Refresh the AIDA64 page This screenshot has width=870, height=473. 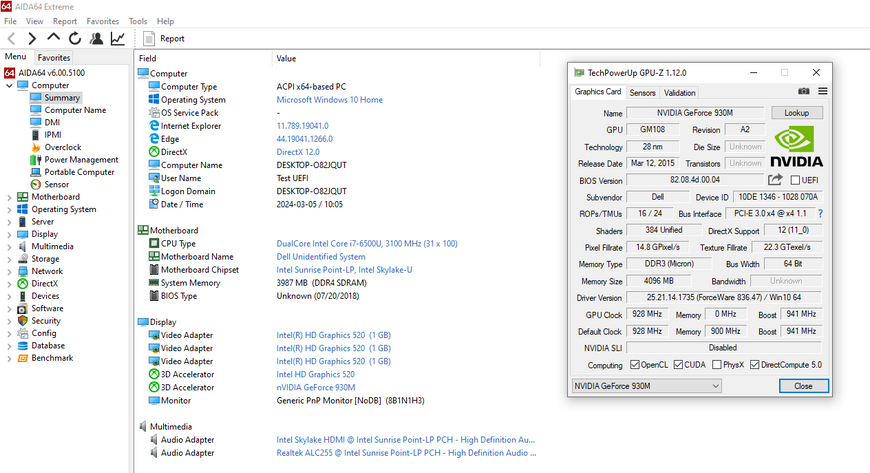pos(75,38)
